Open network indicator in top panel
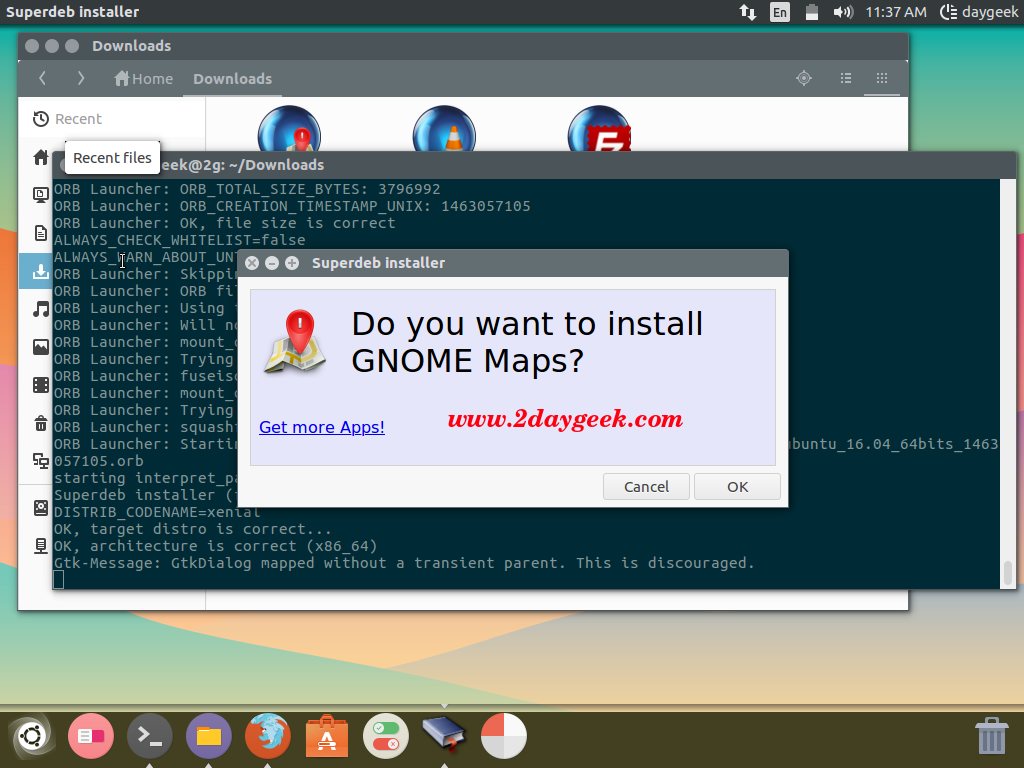The image size is (1024, 768). [x=748, y=12]
